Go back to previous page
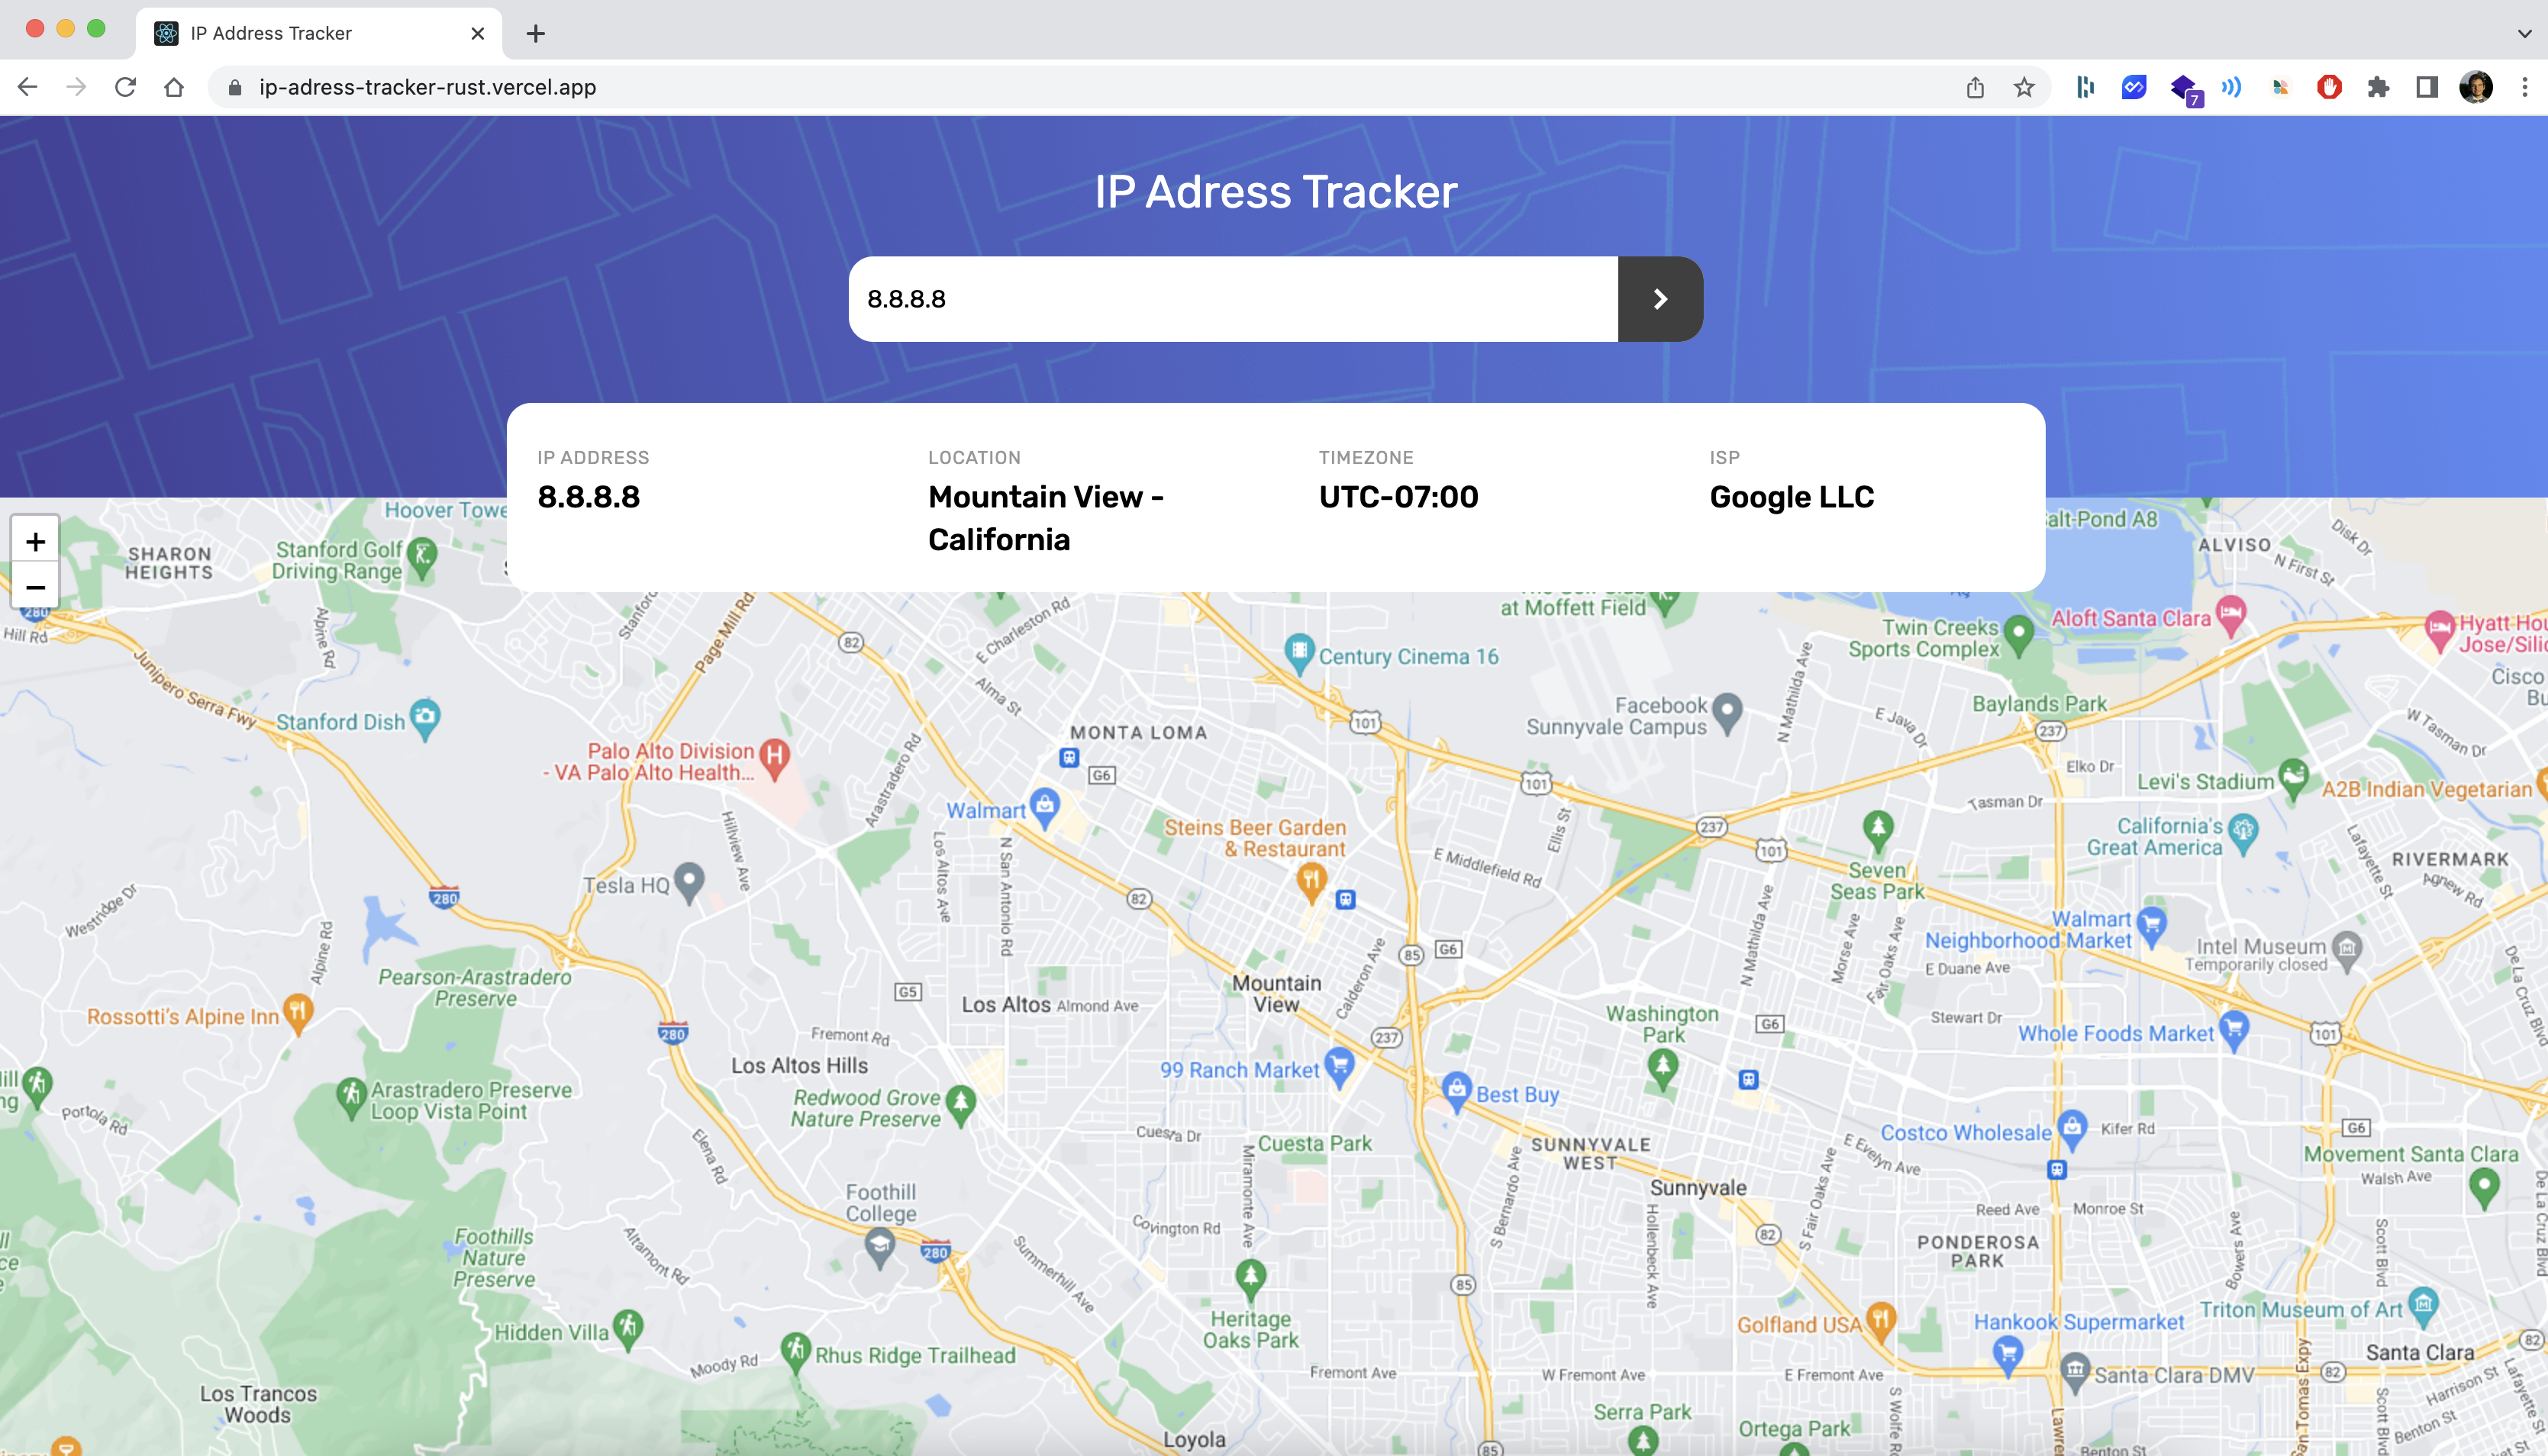 28,87
